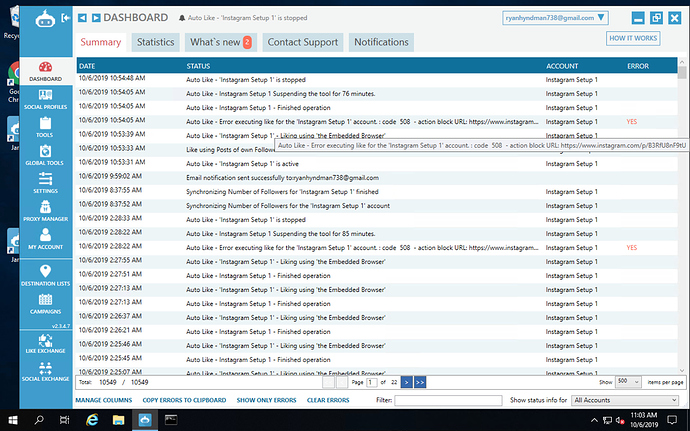
Task: Select the 'Email notification sent successfully' row
Action: coord(377,178)
